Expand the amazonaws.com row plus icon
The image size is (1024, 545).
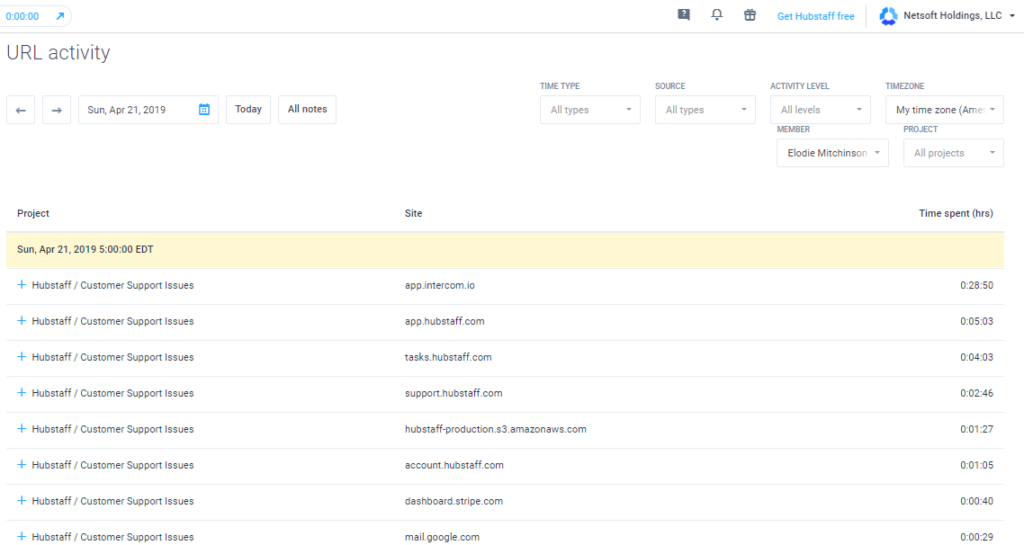[22, 428]
